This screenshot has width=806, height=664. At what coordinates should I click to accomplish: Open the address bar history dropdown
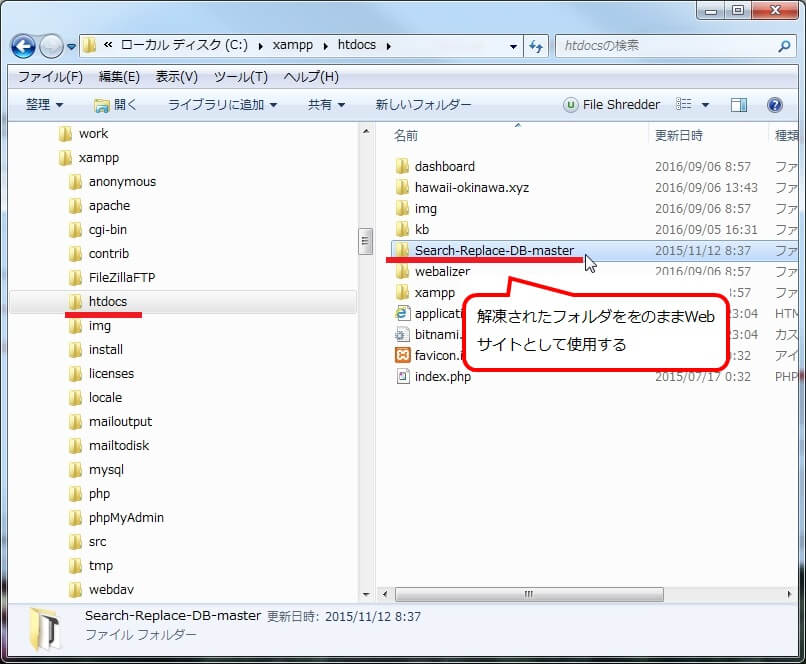point(513,46)
